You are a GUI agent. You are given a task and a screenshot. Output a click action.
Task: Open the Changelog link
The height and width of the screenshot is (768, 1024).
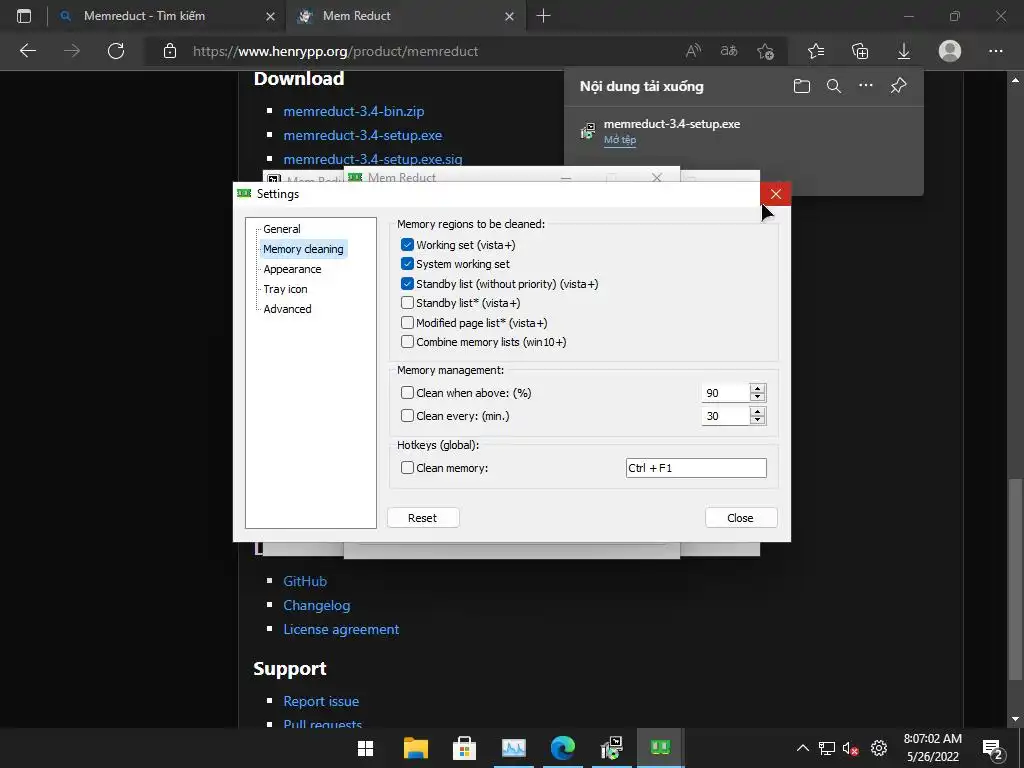click(x=317, y=605)
